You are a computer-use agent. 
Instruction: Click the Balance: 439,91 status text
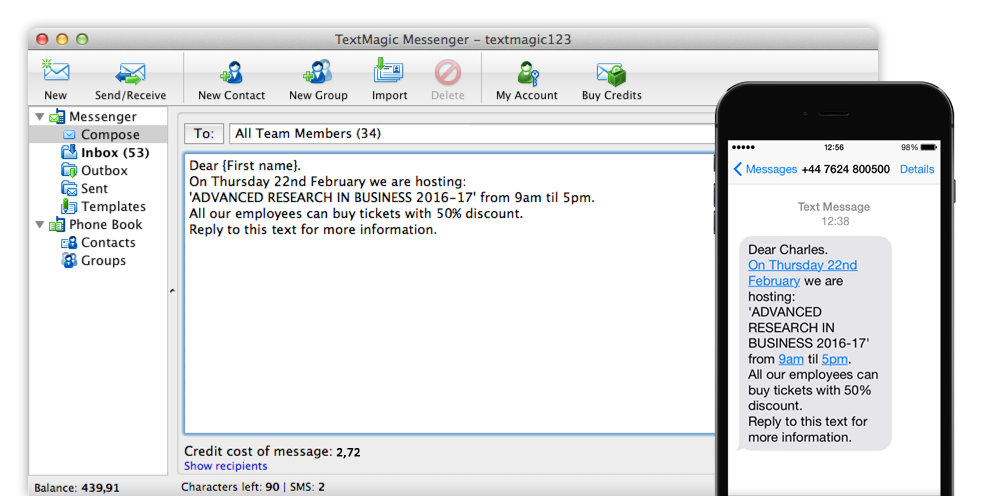coord(77,488)
